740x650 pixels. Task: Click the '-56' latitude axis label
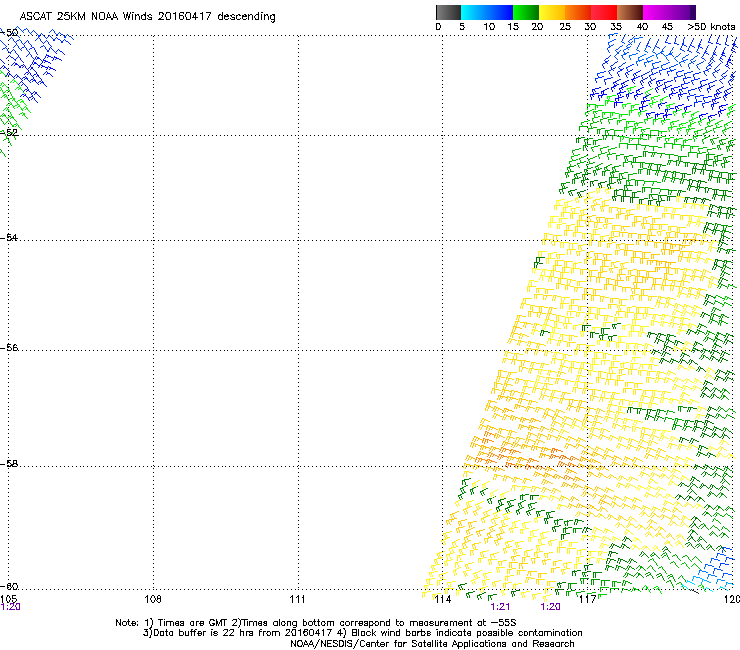(x=9, y=347)
